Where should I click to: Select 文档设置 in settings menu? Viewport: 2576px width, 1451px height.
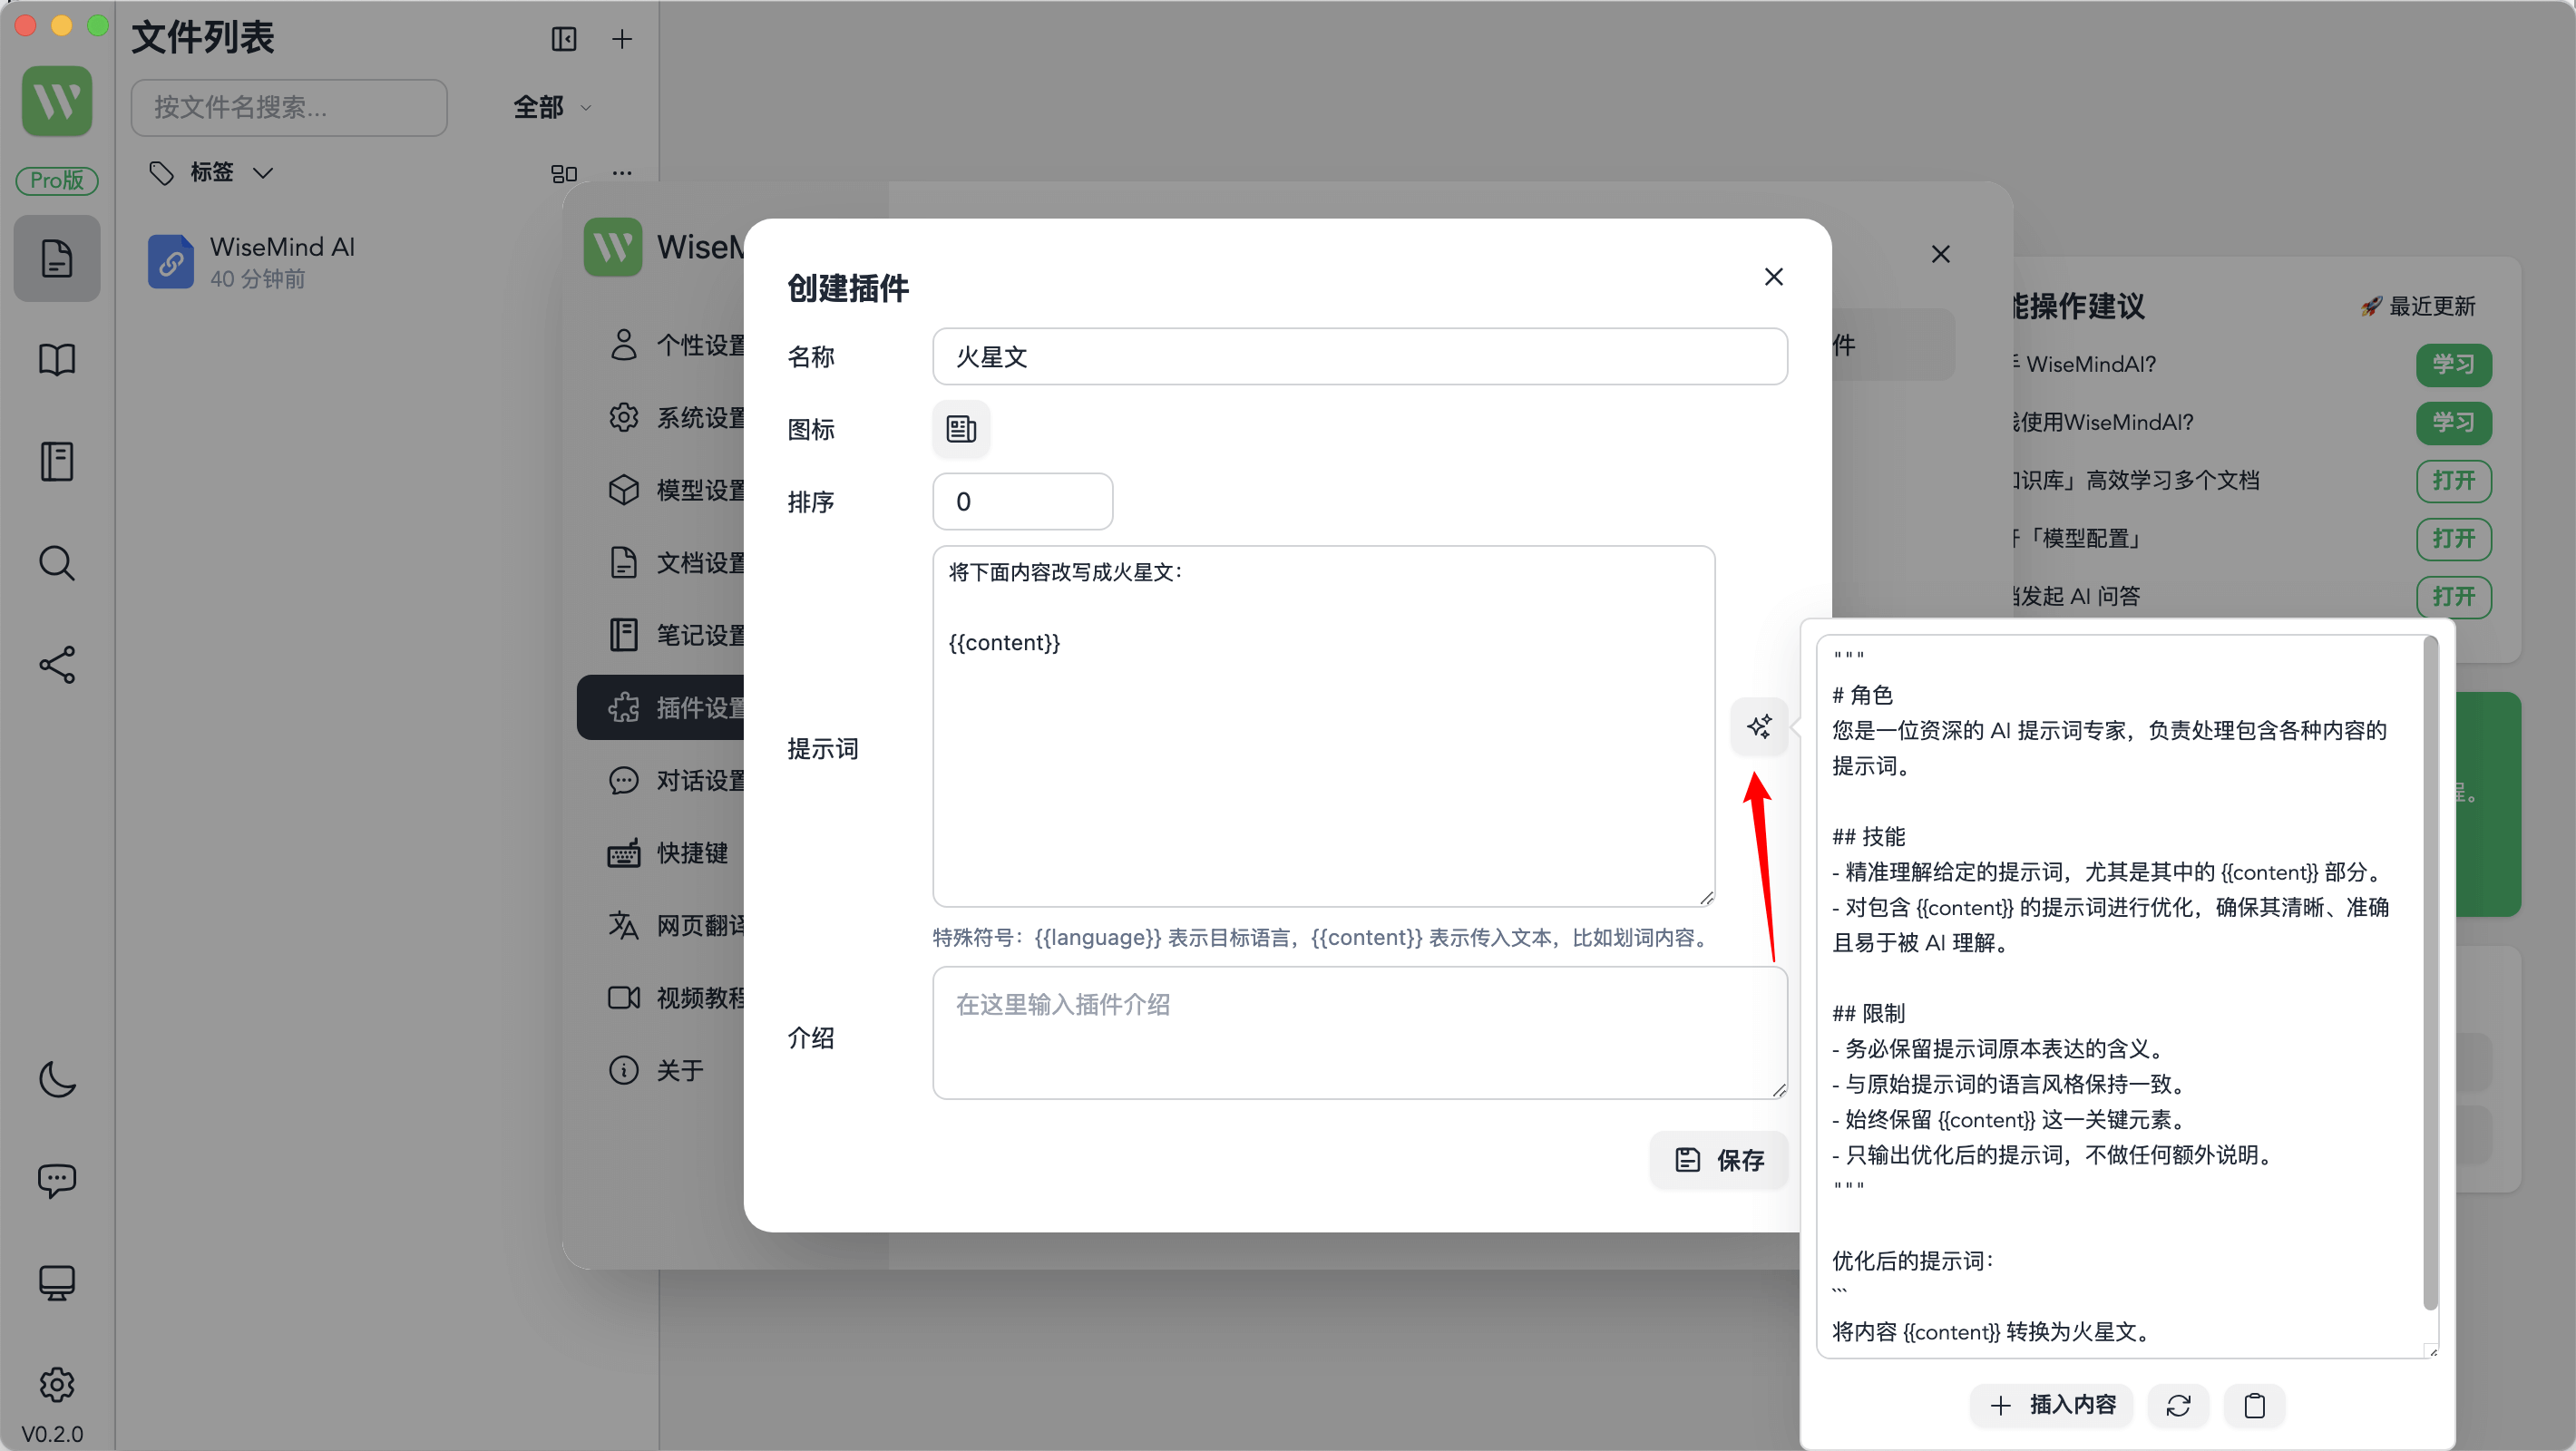(x=662, y=563)
